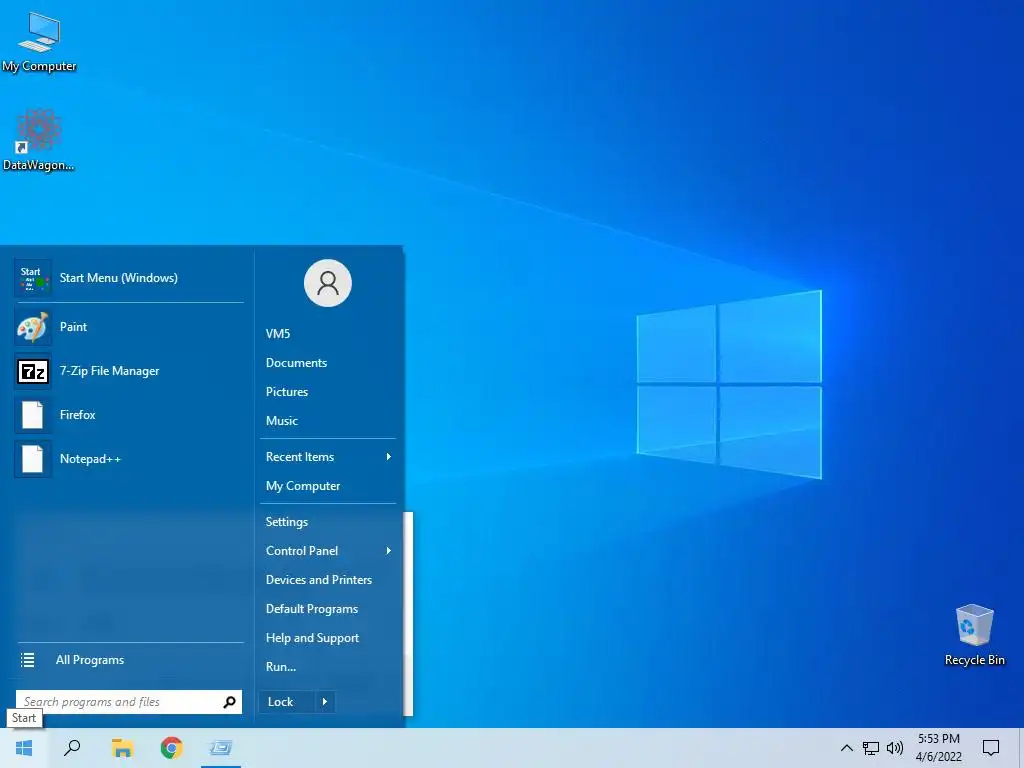Click the volume speaker tray icon
Image resolution: width=1024 pixels, height=768 pixels.
pos(895,748)
